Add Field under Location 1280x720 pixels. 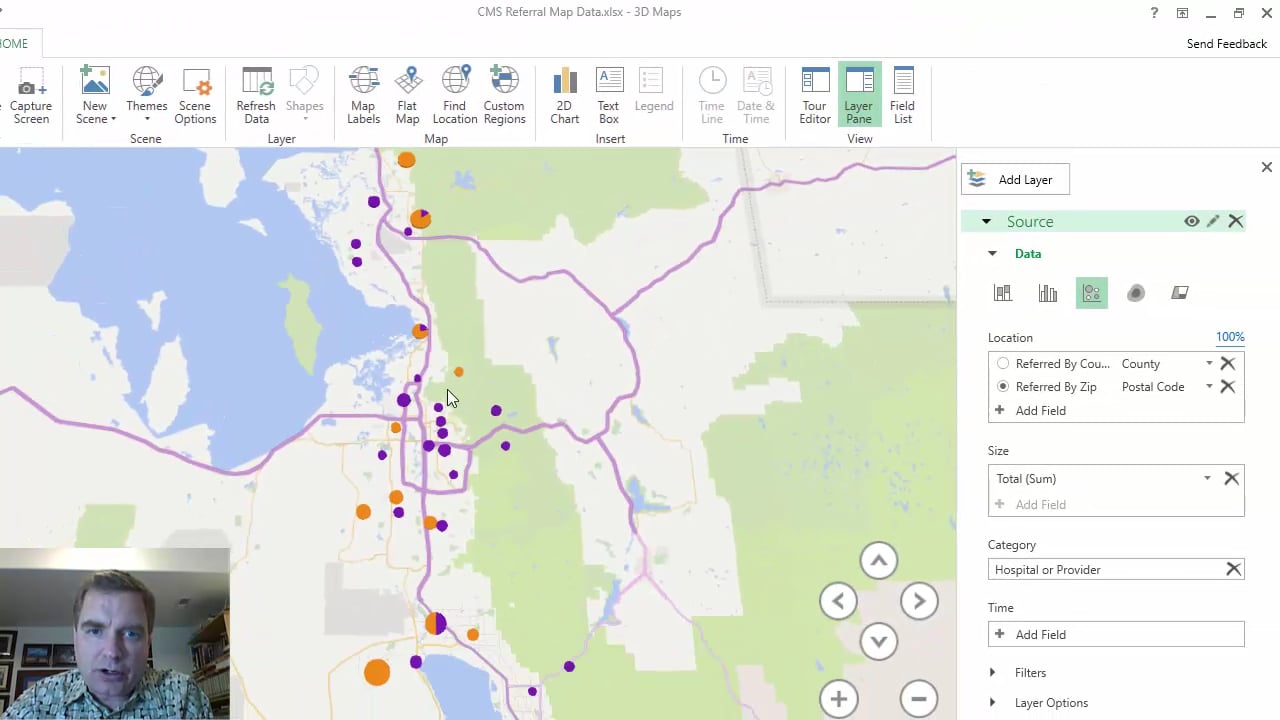click(1040, 410)
